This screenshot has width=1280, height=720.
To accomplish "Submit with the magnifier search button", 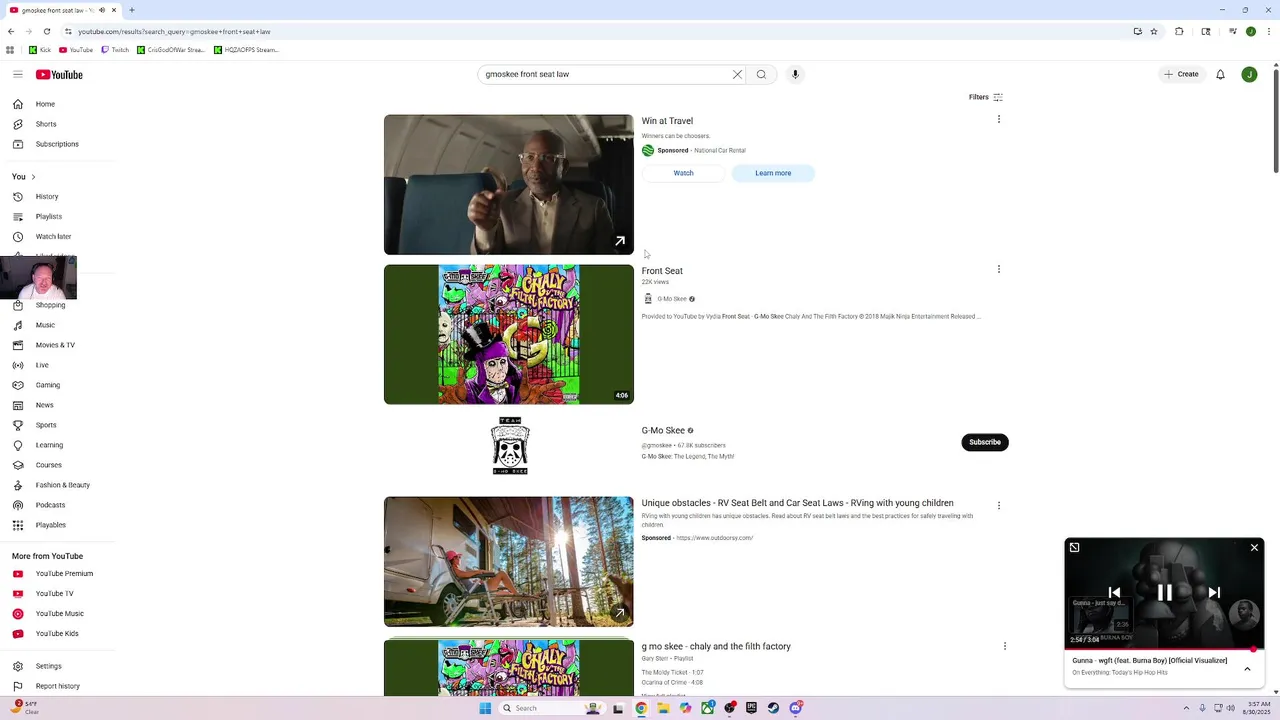I will pyautogui.click(x=761, y=74).
